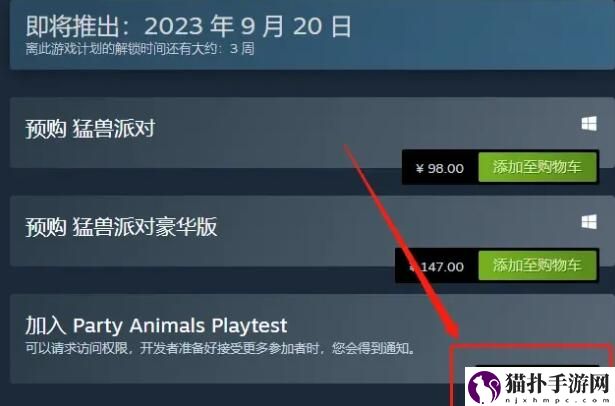Click the 猫扑手游网 watermark text
Image resolution: width=615 pixels, height=406 pixels.
[557, 383]
